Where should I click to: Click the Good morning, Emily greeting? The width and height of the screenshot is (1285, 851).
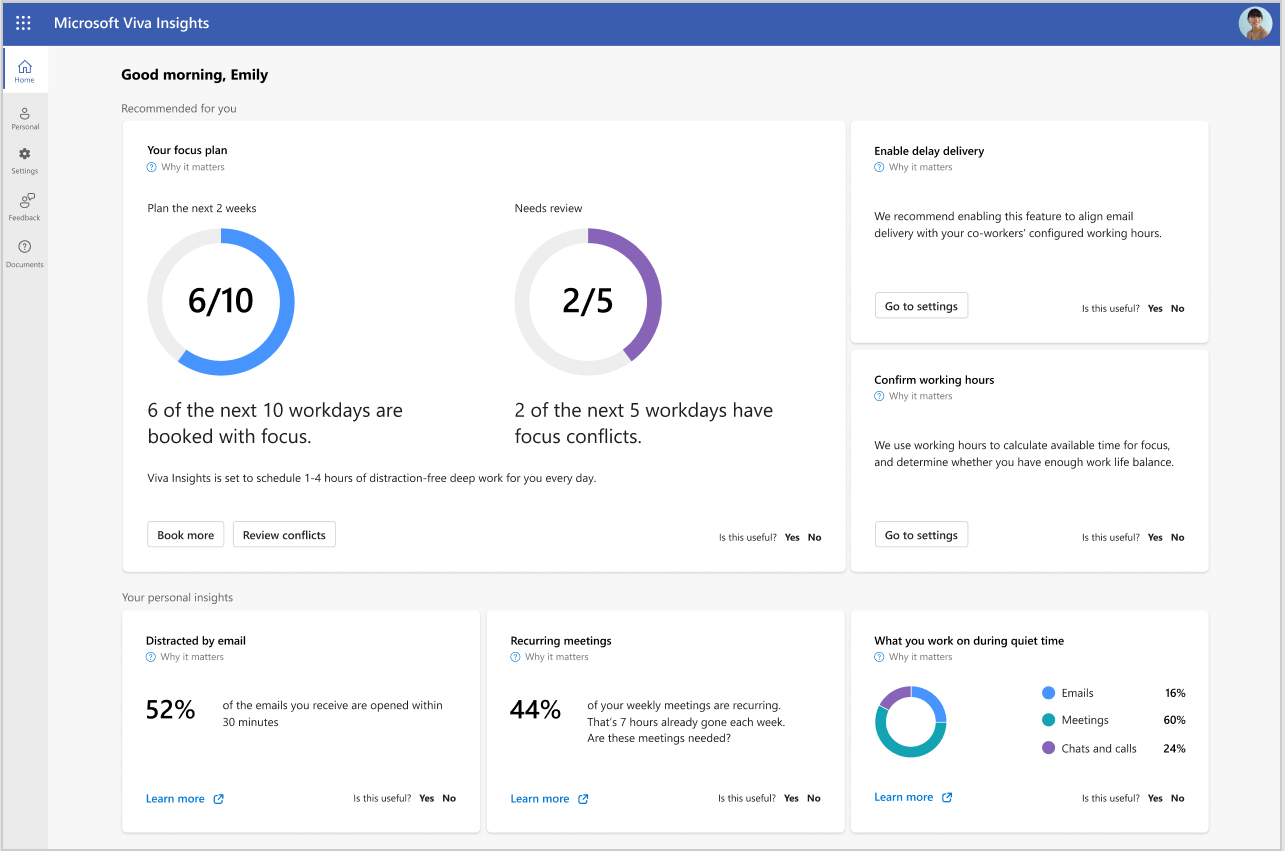195,75
